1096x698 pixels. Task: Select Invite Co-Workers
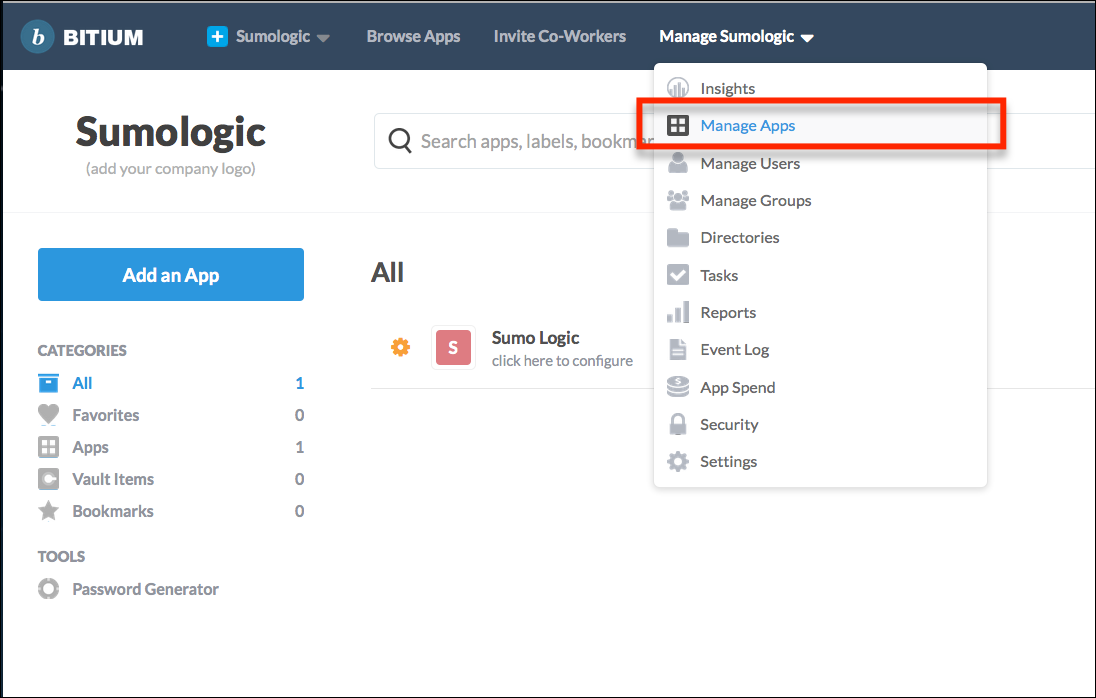click(559, 35)
